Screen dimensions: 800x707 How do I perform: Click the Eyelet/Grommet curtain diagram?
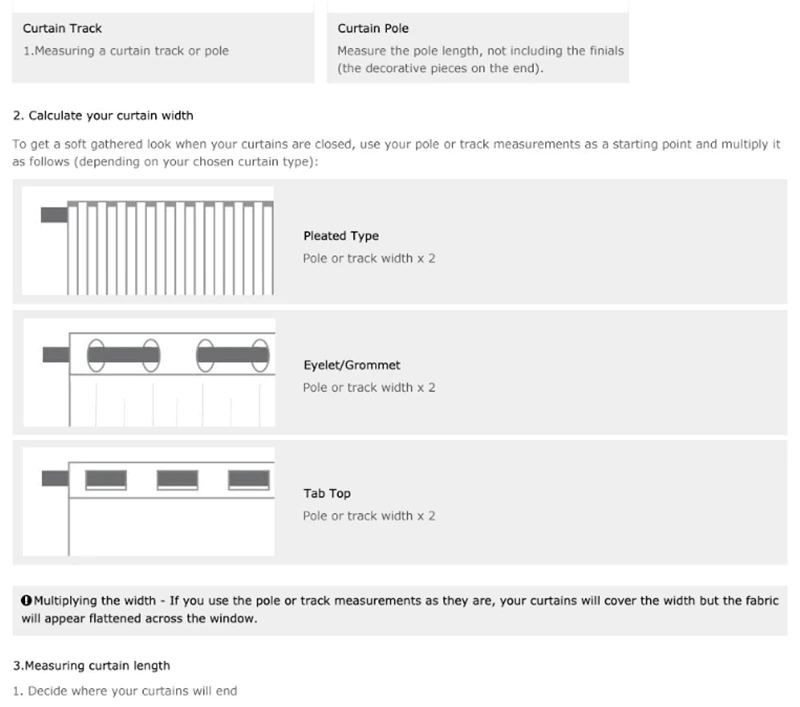pyautogui.click(x=156, y=370)
